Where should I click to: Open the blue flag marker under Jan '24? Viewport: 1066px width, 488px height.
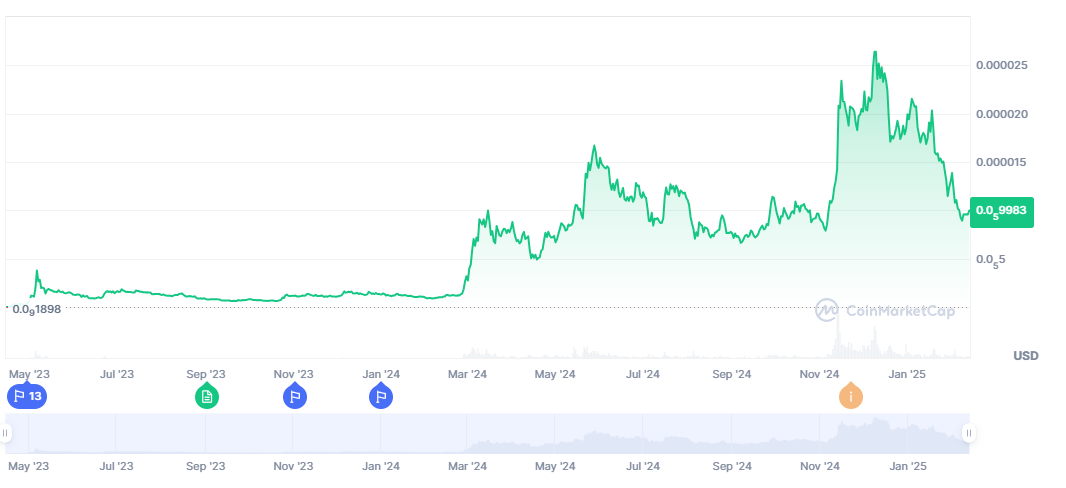point(380,397)
